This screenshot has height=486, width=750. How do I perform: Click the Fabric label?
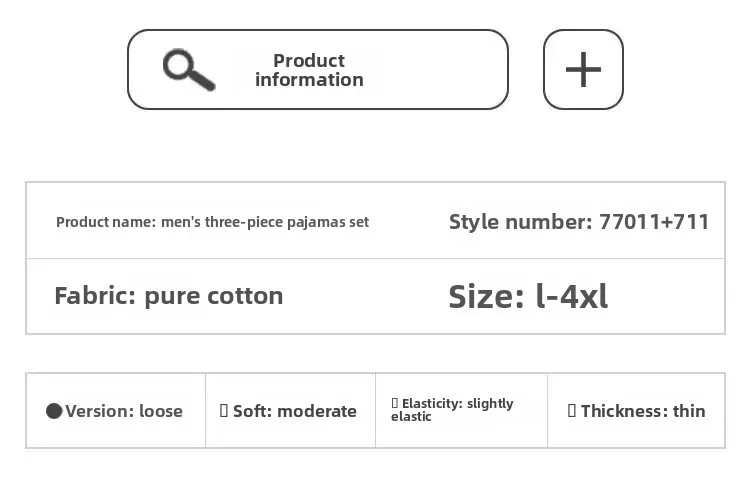[95, 296]
